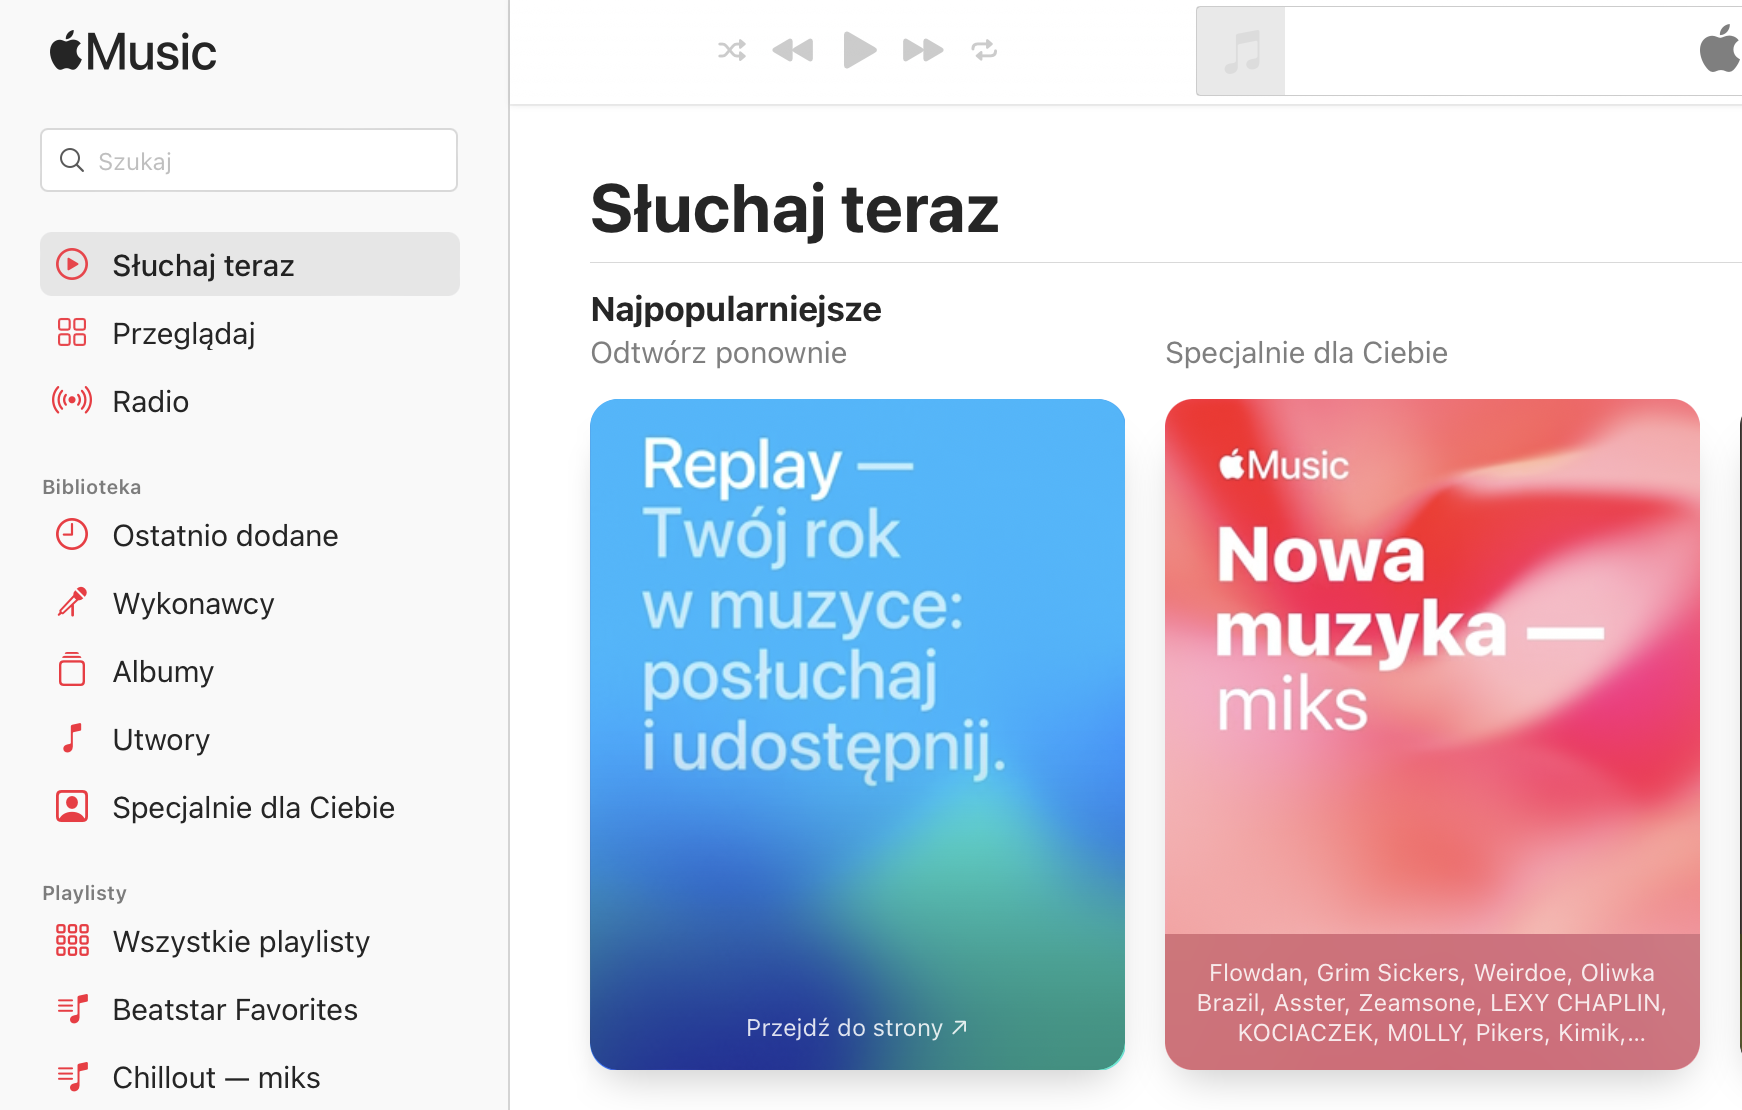Click the Odtwórz ponownie label
Screen dimensions: 1742x1110
[x=719, y=353]
